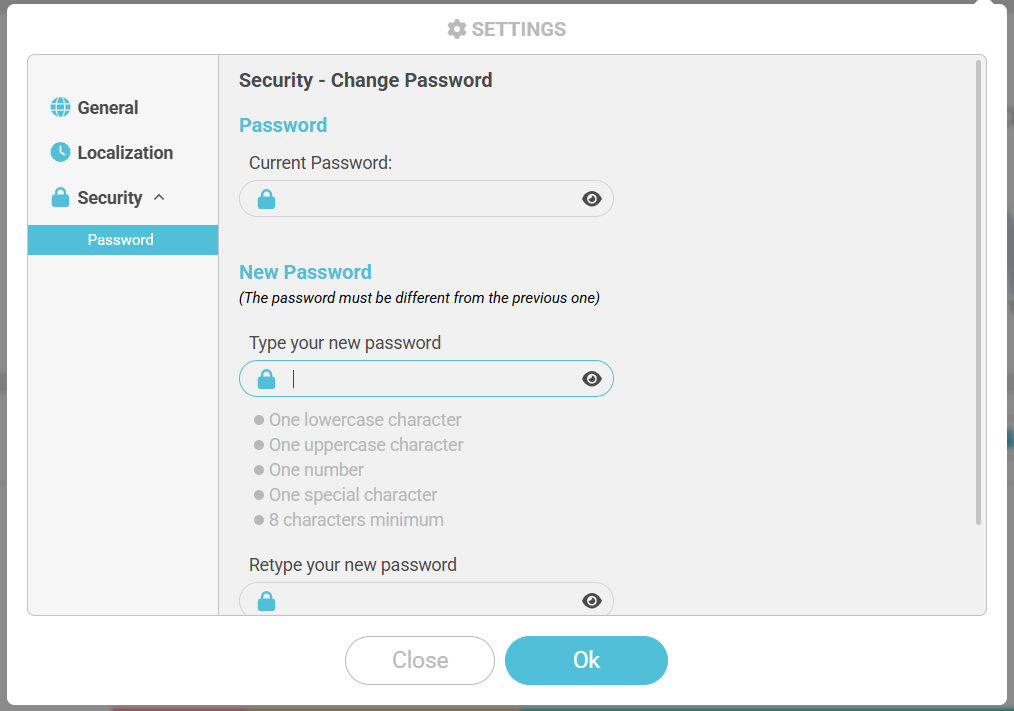Show the current password with eye icon

[592, 199]
